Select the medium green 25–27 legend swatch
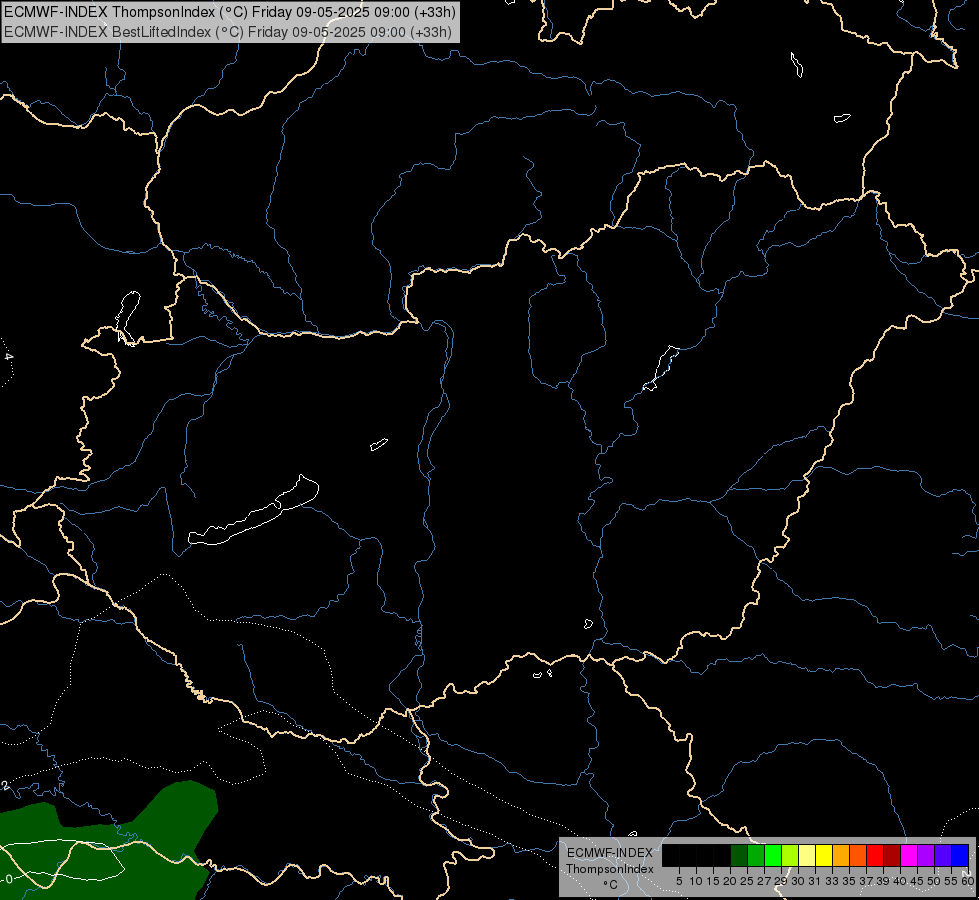Screen dimensions: 979x900 [x=756, y=855]
